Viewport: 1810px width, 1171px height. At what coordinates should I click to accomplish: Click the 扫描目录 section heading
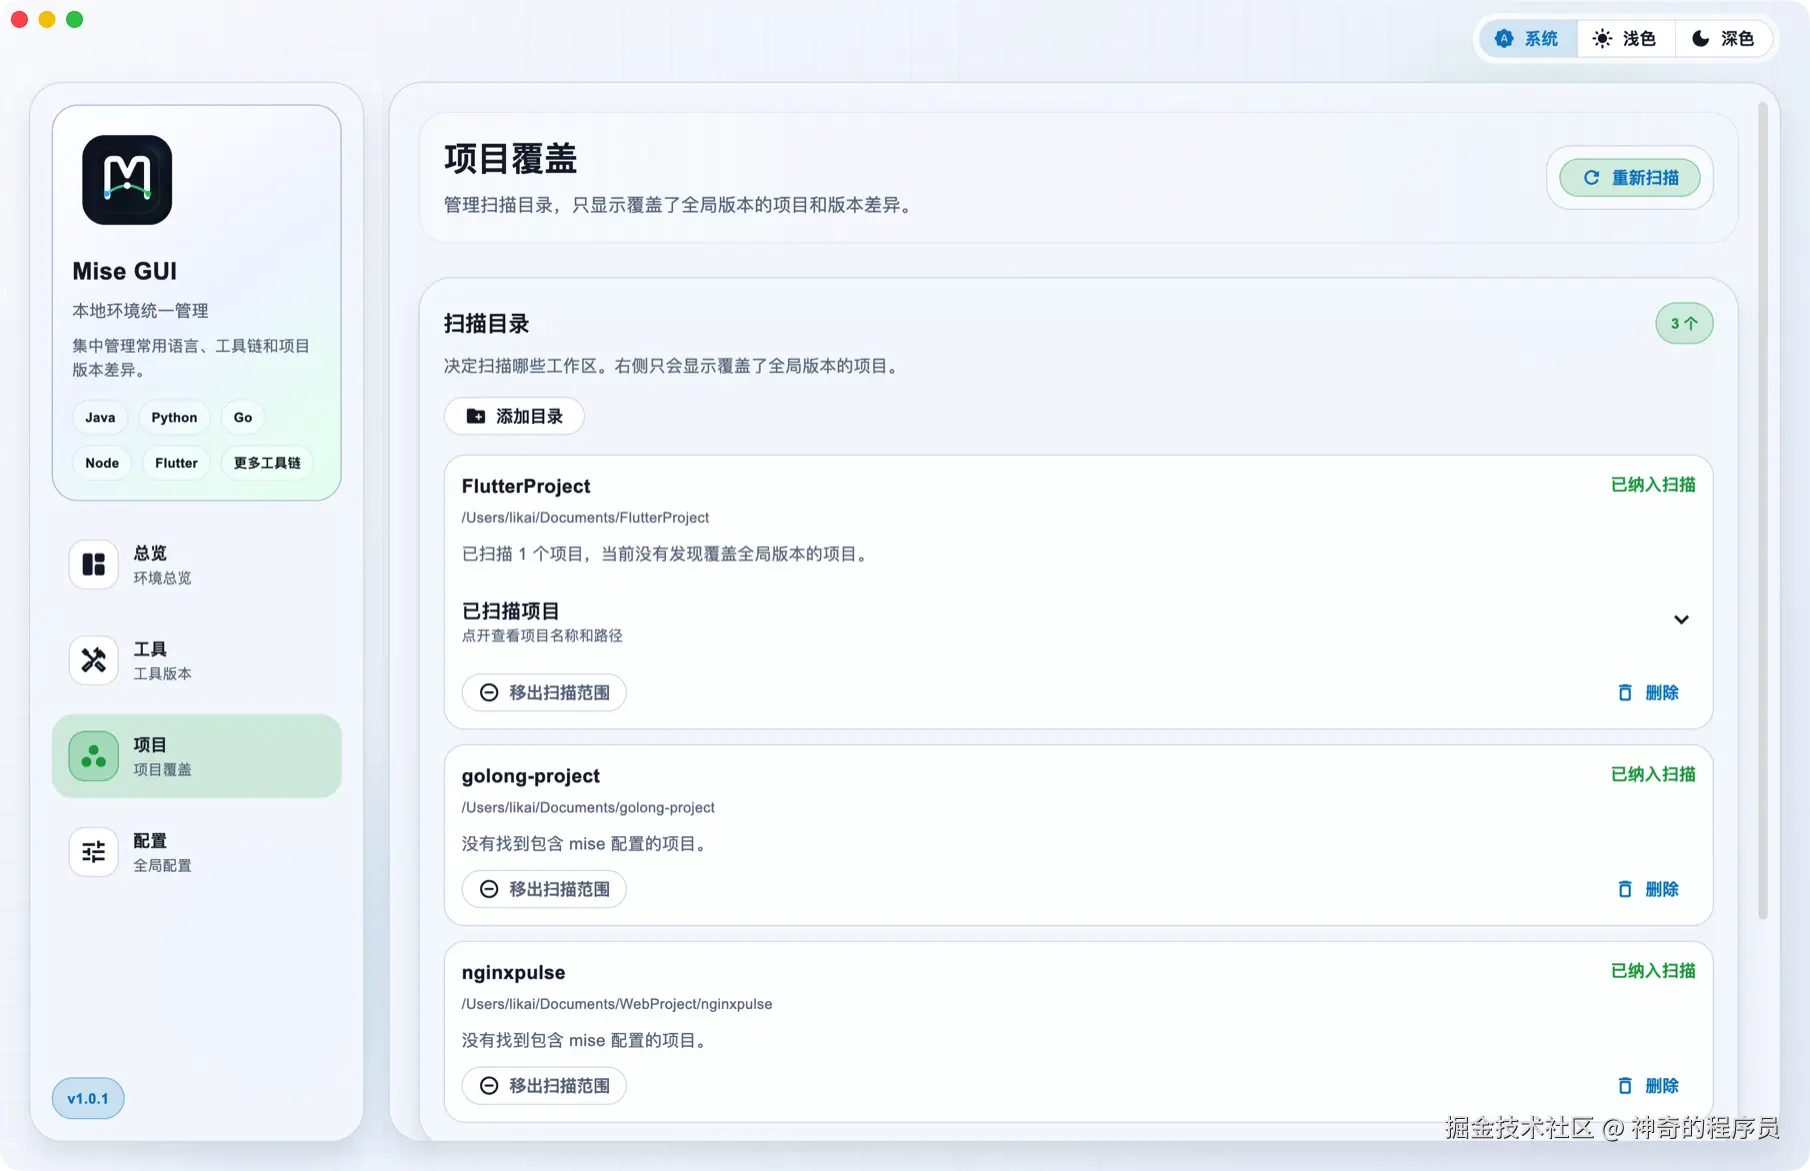pyautogui.click(x=487, y=324)
